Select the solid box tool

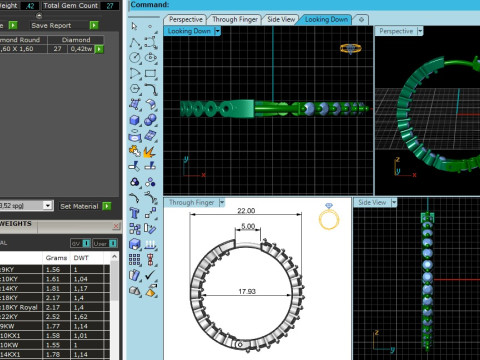(135, 120)
